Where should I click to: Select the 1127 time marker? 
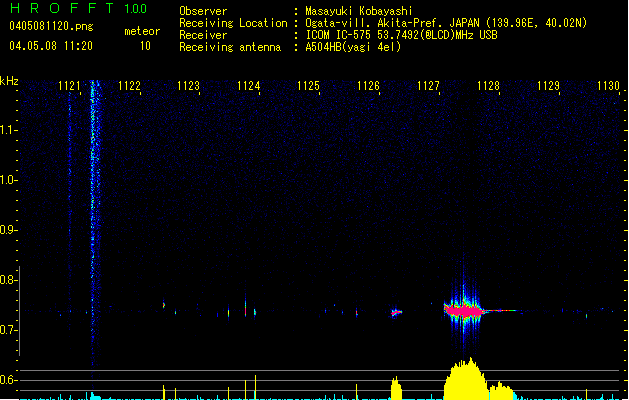(x=429, y=87)
